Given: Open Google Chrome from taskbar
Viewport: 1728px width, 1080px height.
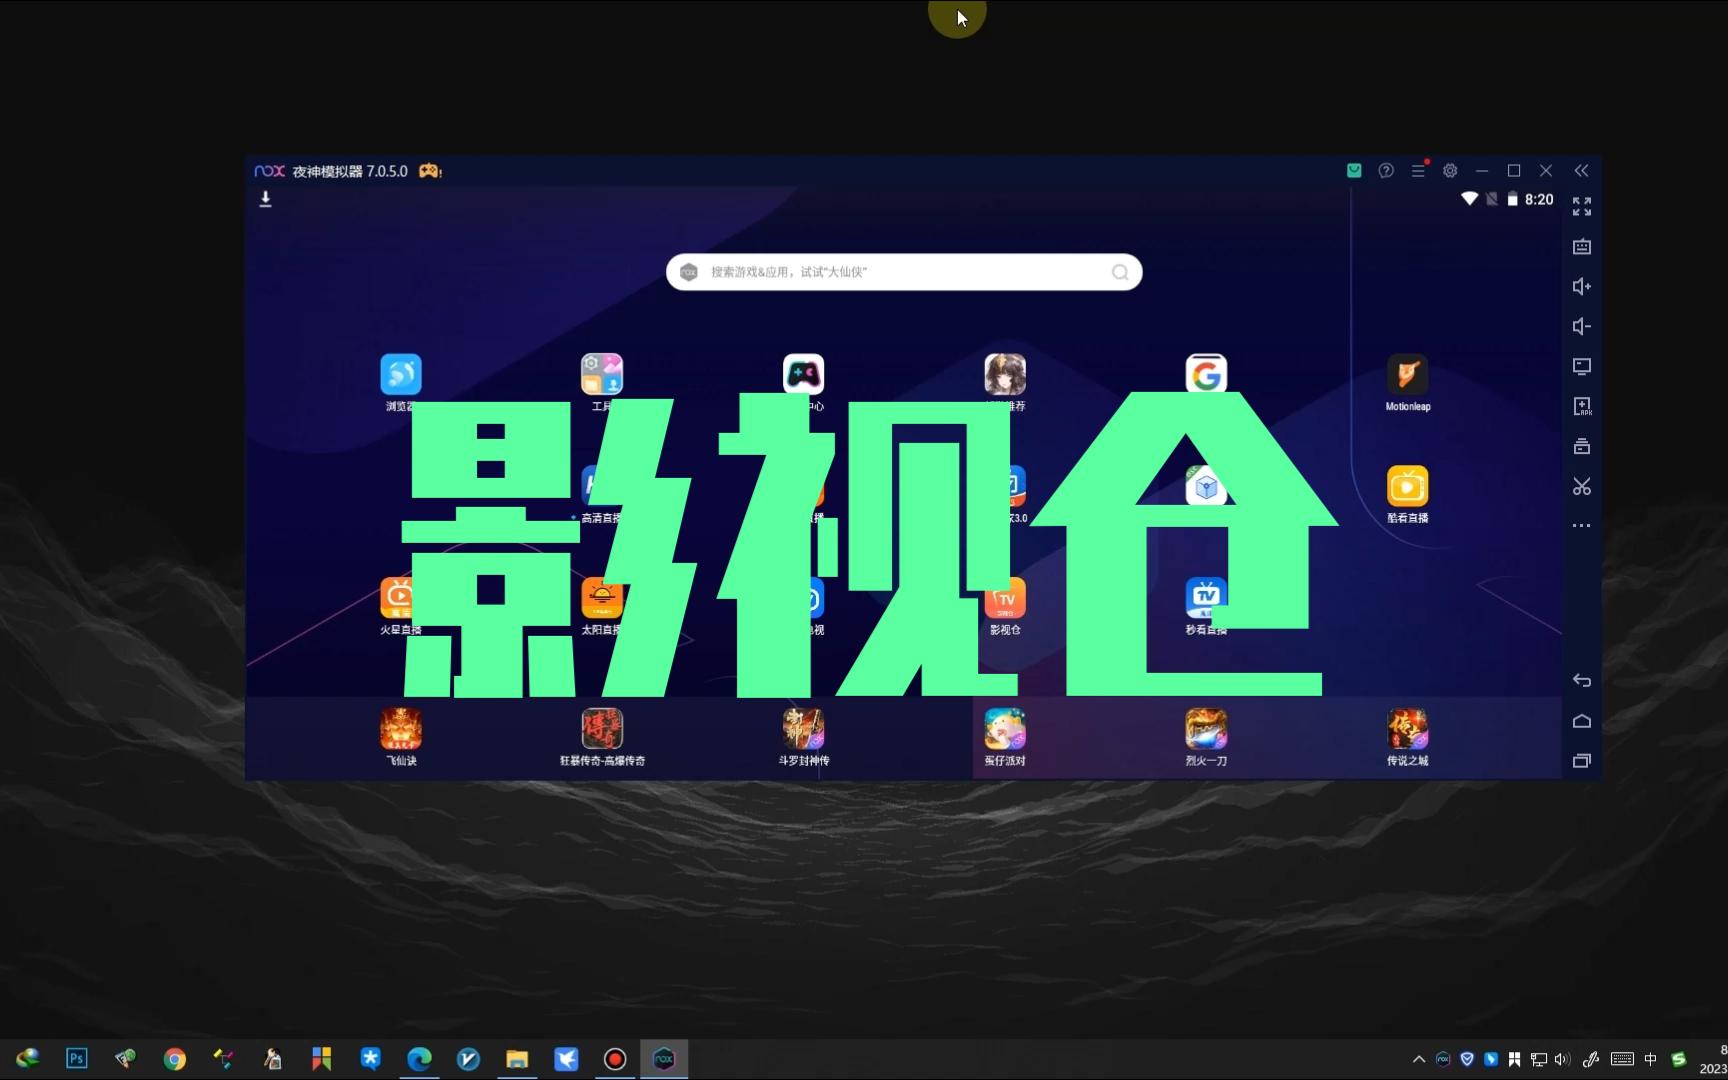Looking at the screenshot, I should [x=175, y=1059].
